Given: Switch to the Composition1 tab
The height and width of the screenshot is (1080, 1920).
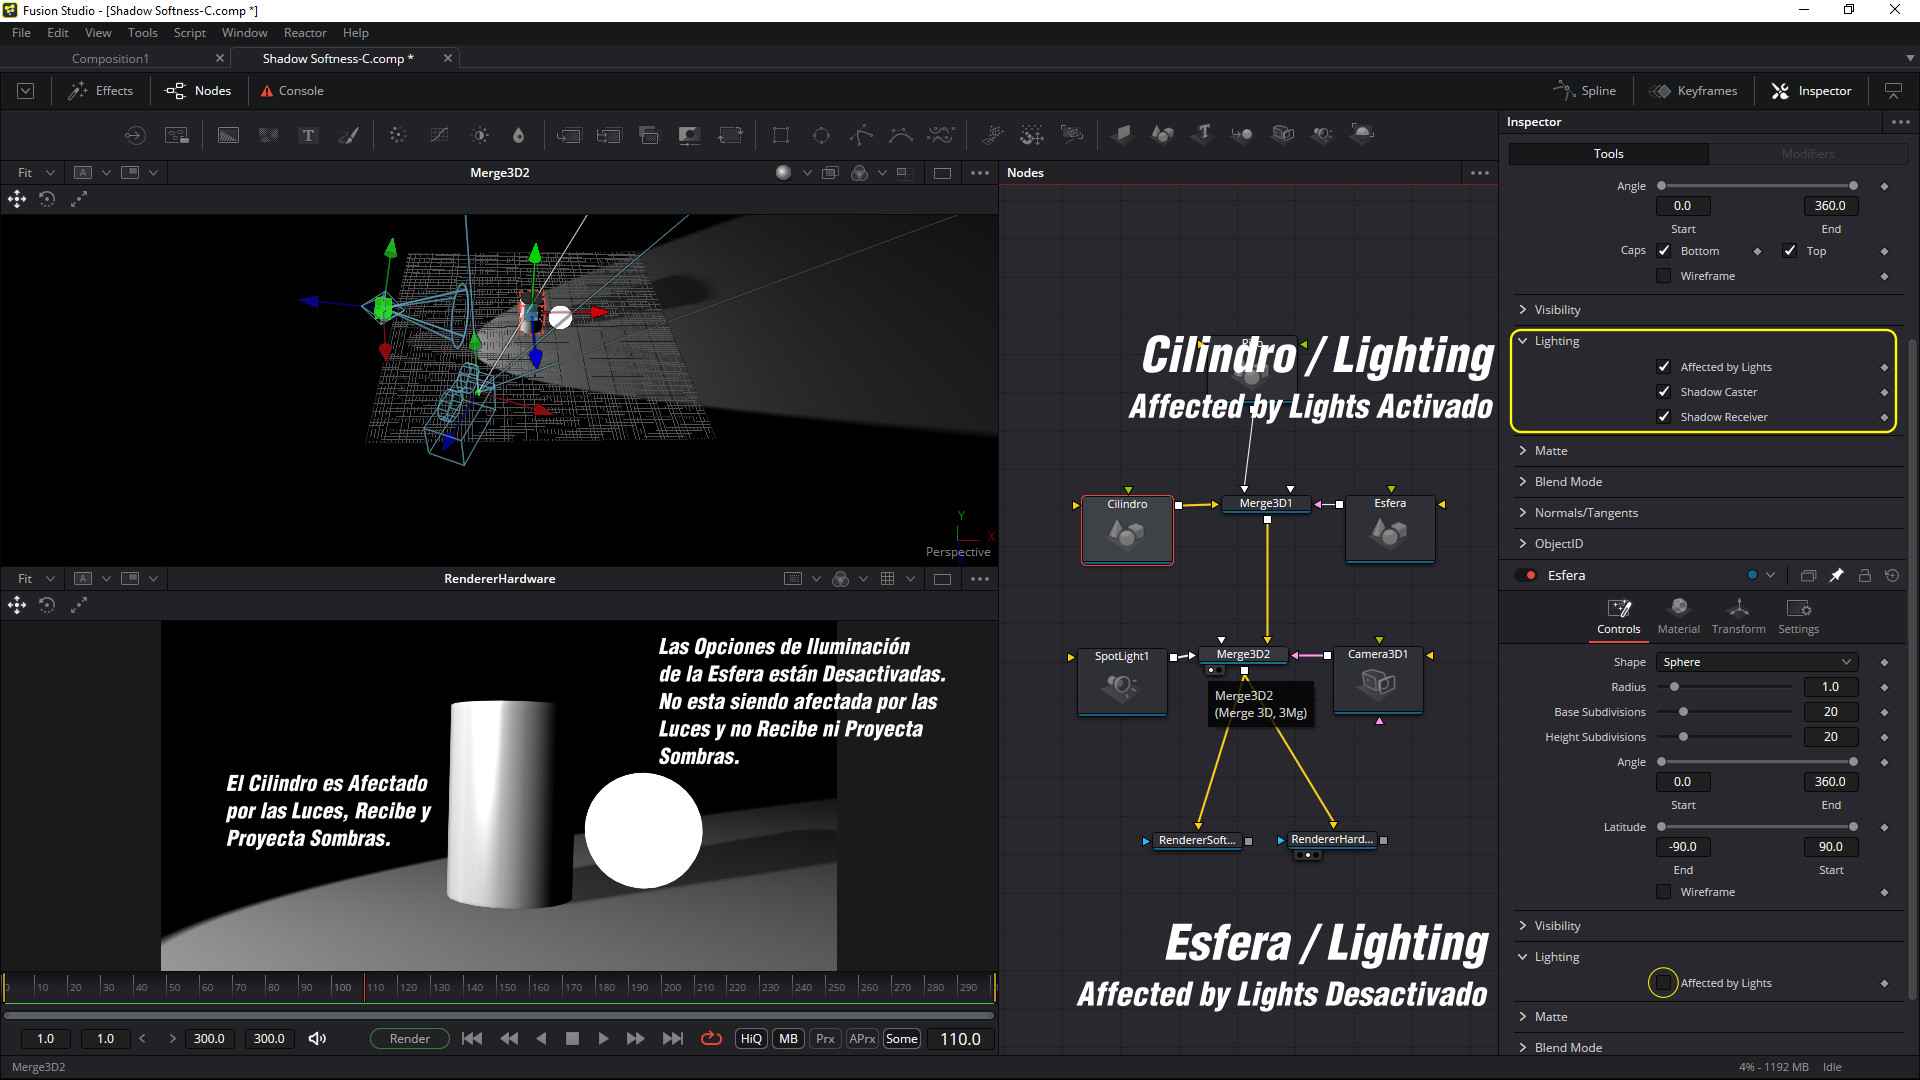Looking at the screenshot, I should pyautogui.click(x=110, y=59).
